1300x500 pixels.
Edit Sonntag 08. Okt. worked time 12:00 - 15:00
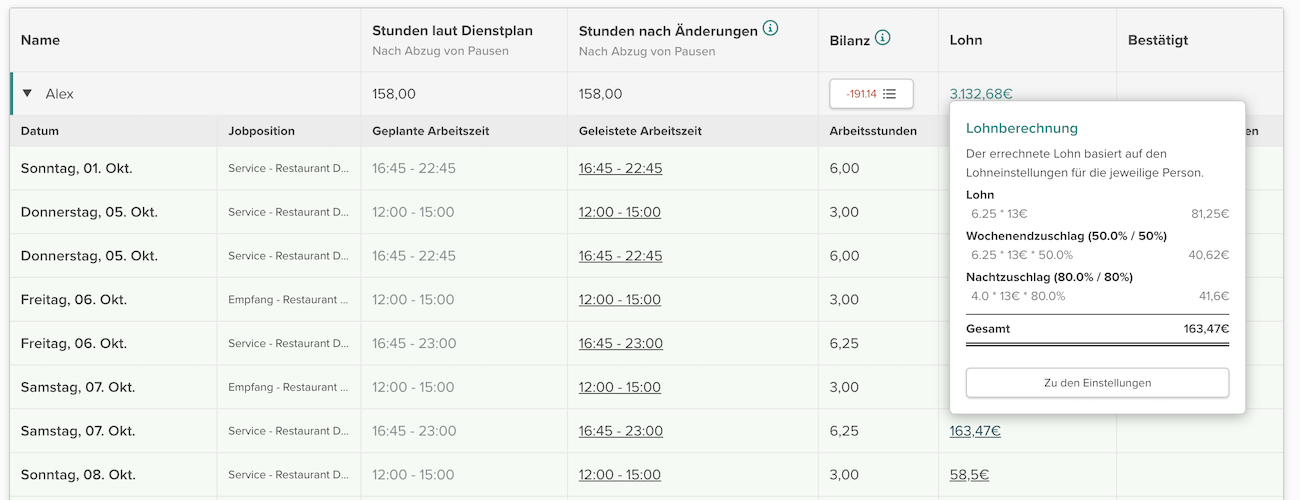click(619, 475)
